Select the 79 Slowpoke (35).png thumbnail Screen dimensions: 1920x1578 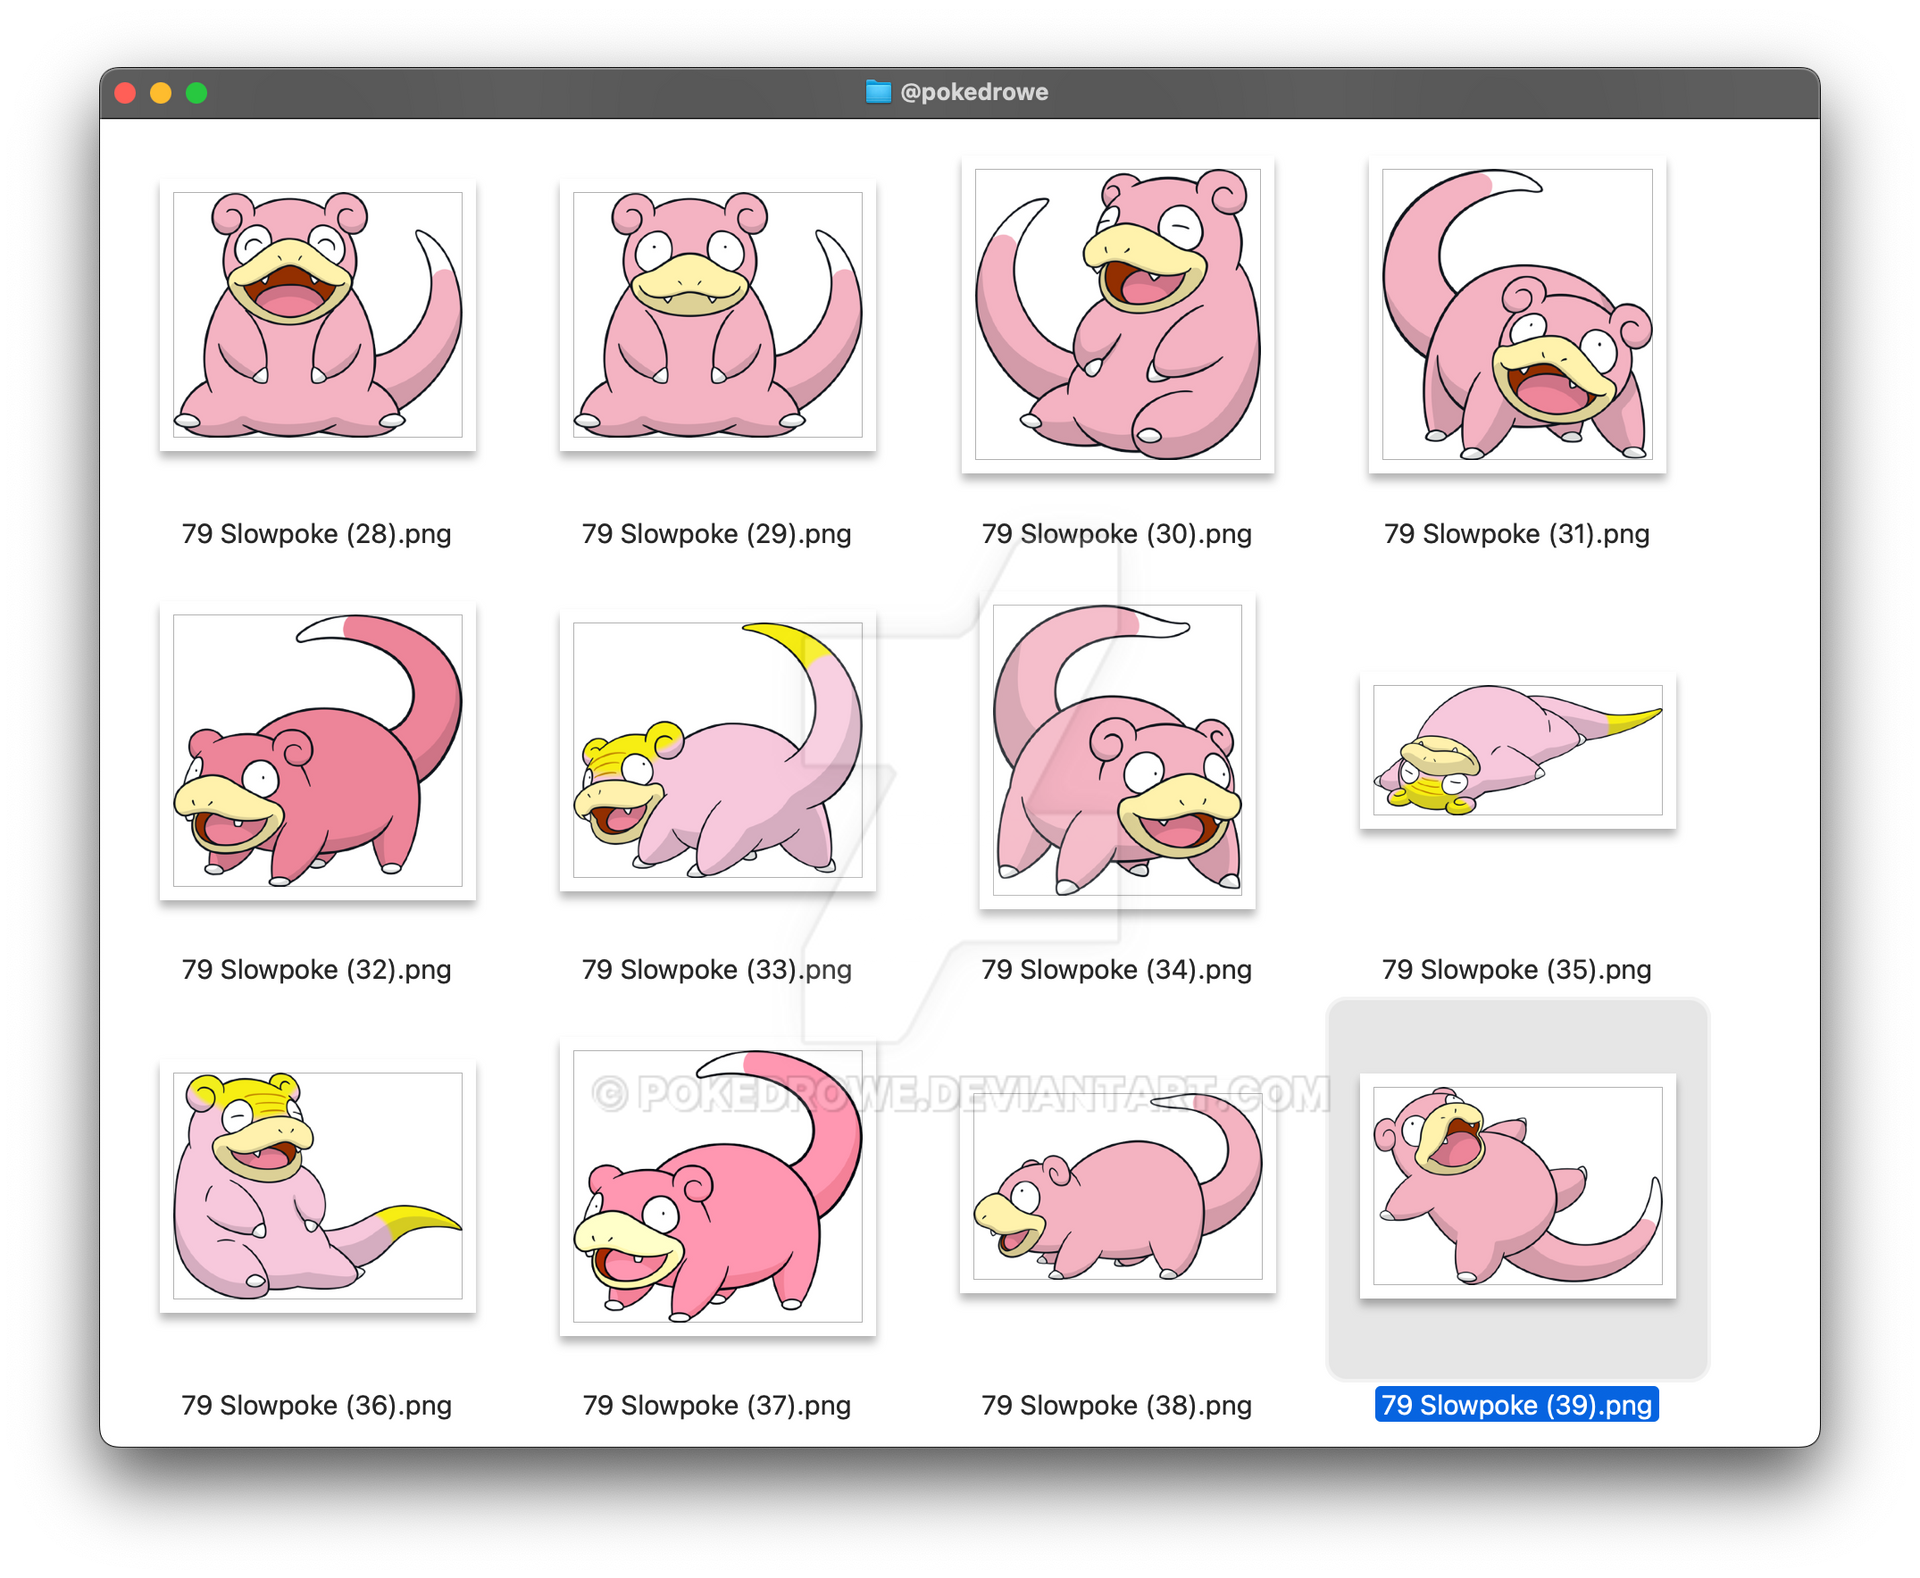[x=1517, y=750]
